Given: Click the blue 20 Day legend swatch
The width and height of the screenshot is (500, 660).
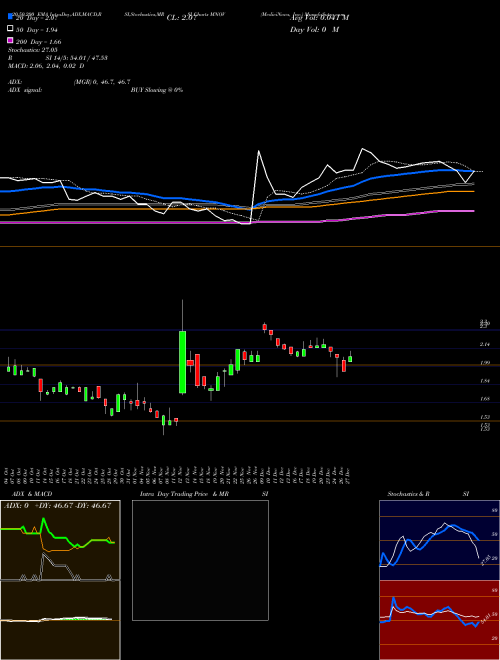Looking at the screenshot, I should (x=10, y=16).
